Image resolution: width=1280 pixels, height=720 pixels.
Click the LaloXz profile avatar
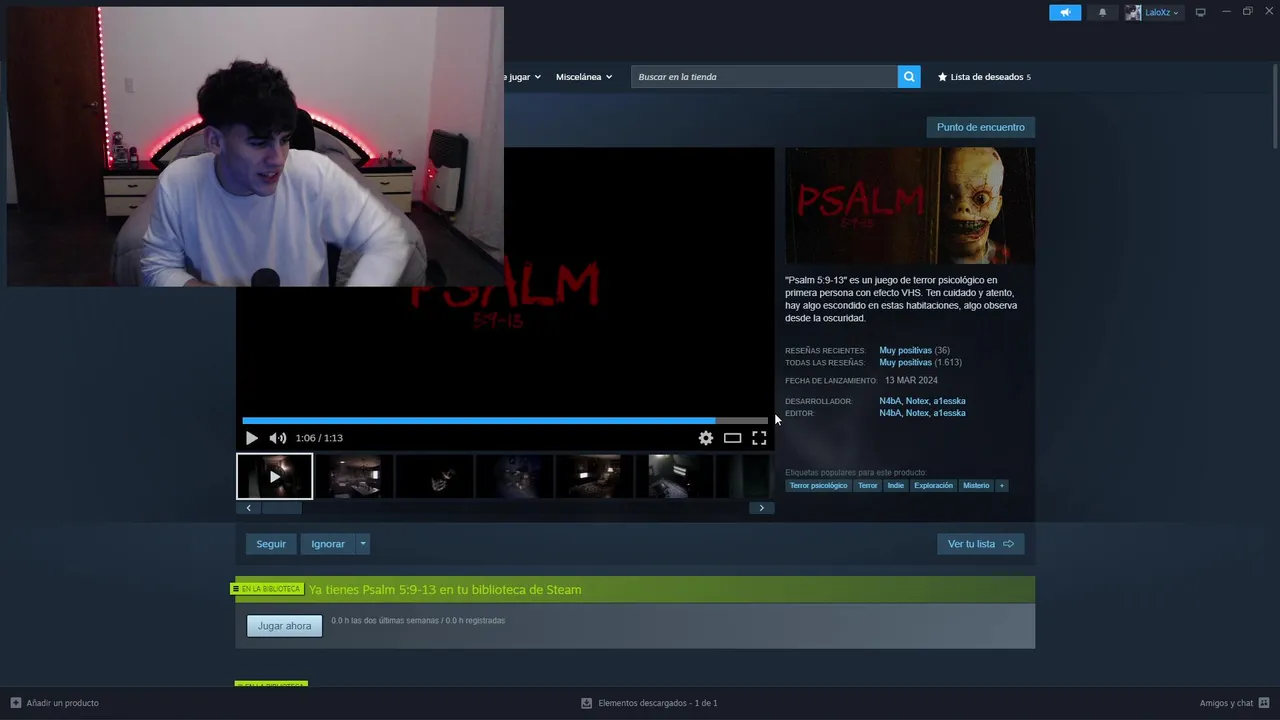pos(1133,12)
